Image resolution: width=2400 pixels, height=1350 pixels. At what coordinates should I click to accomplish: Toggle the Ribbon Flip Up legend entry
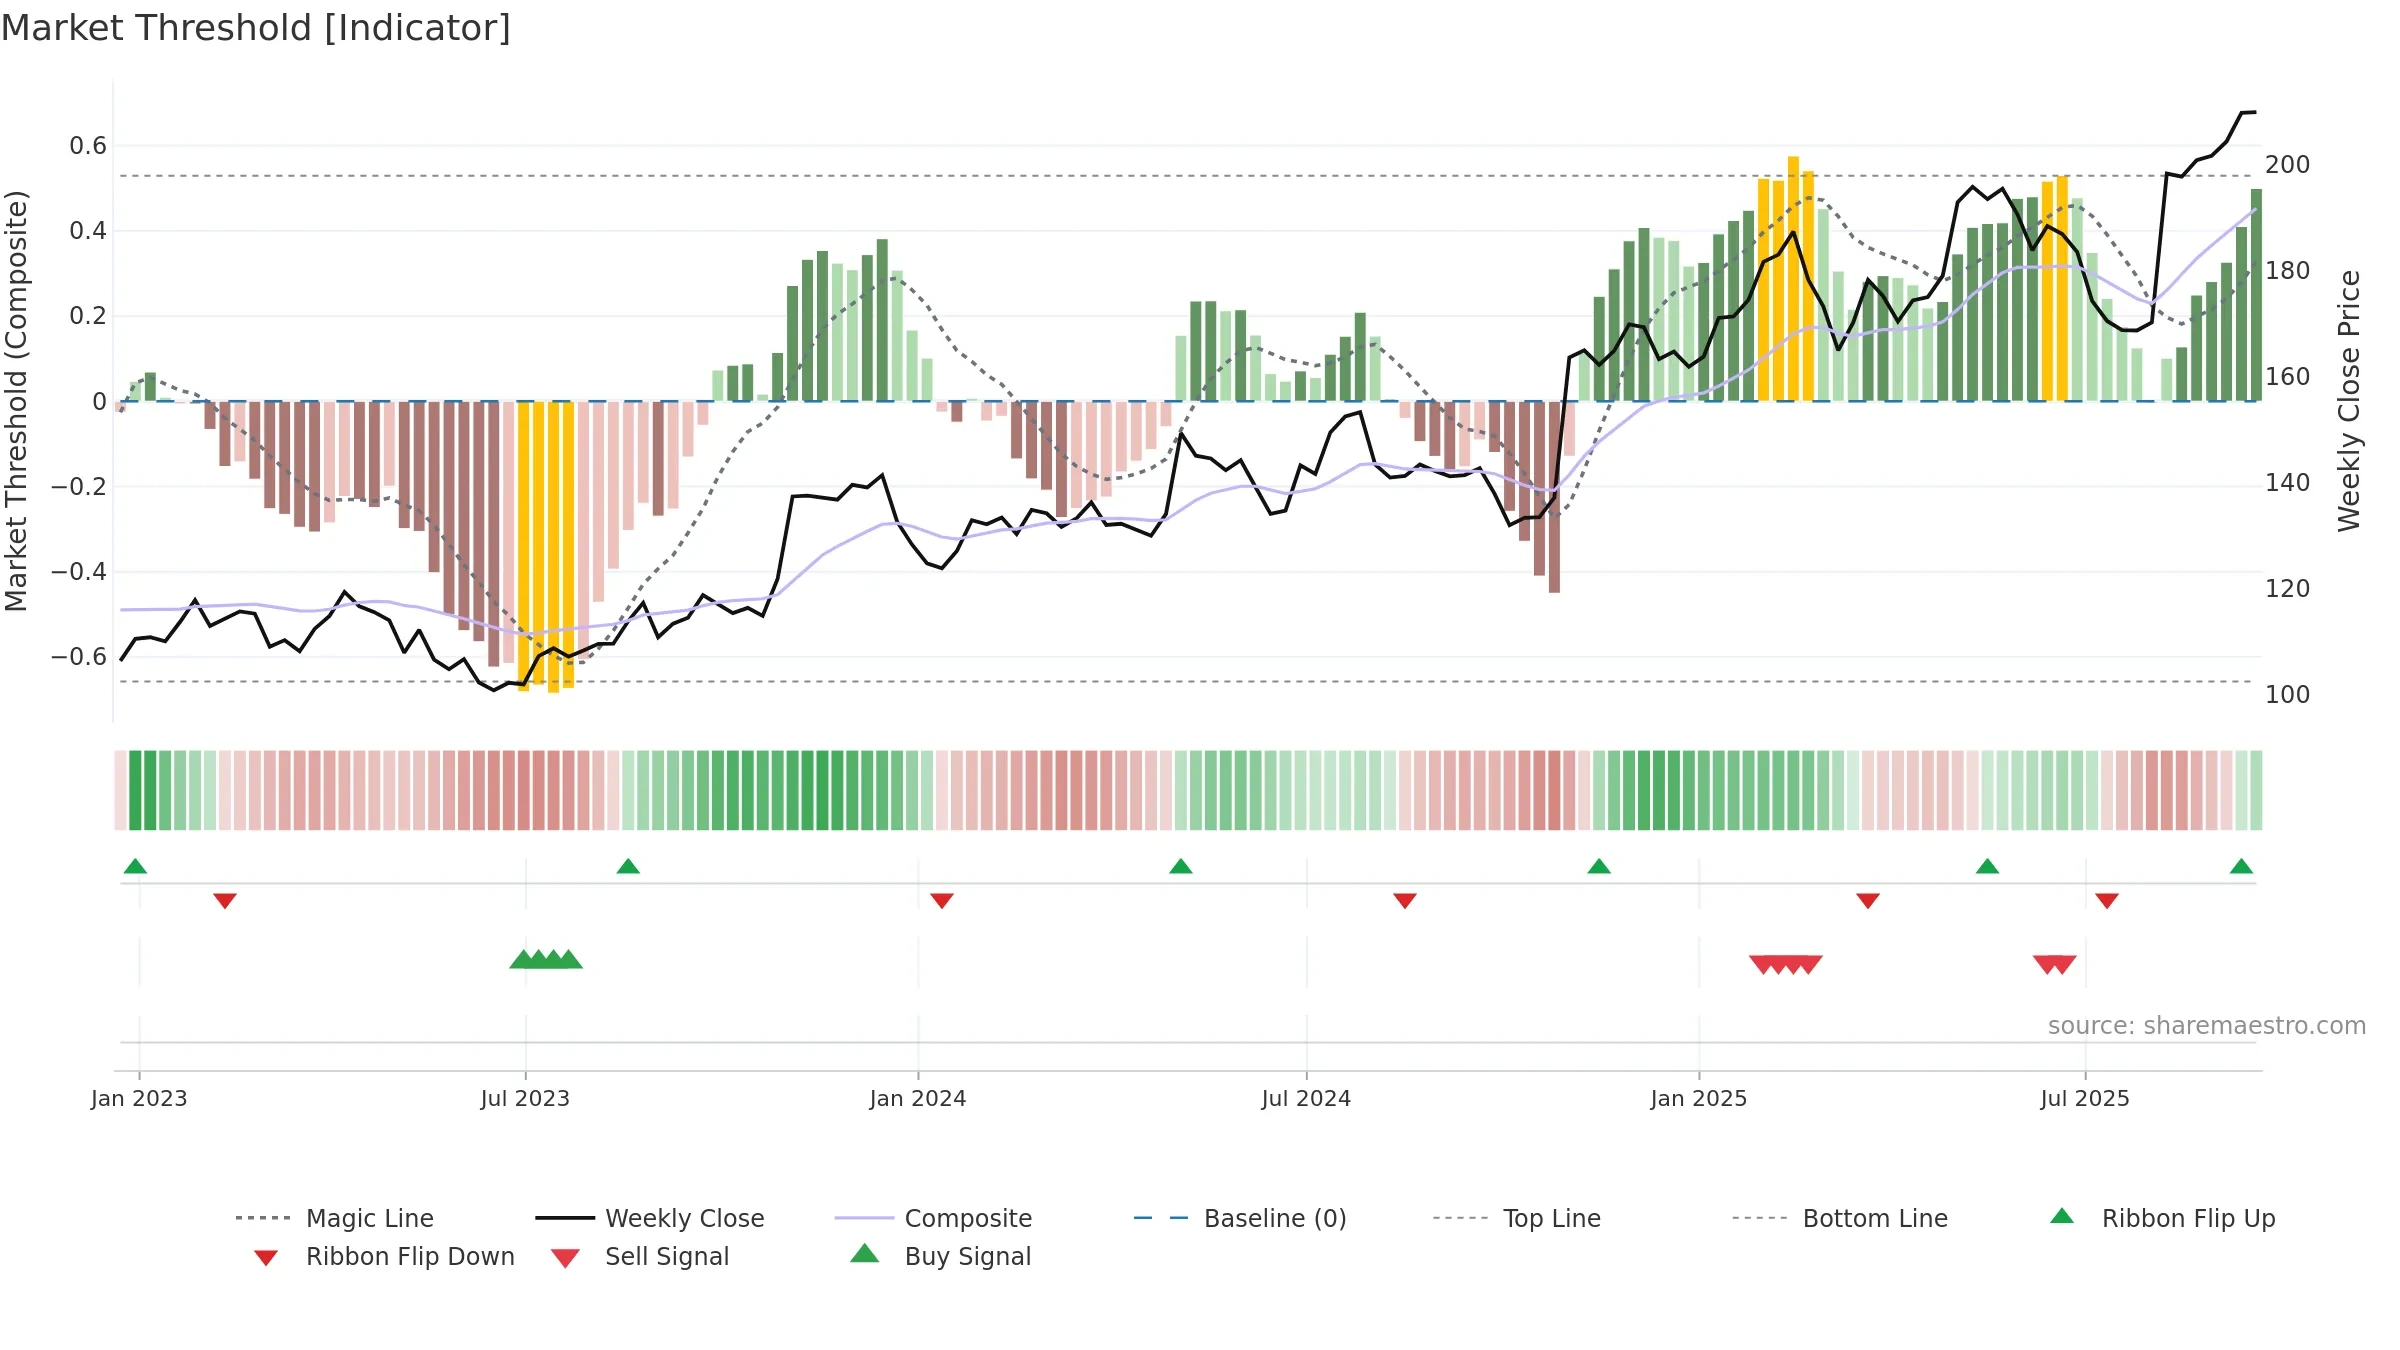[2162, 1218]
